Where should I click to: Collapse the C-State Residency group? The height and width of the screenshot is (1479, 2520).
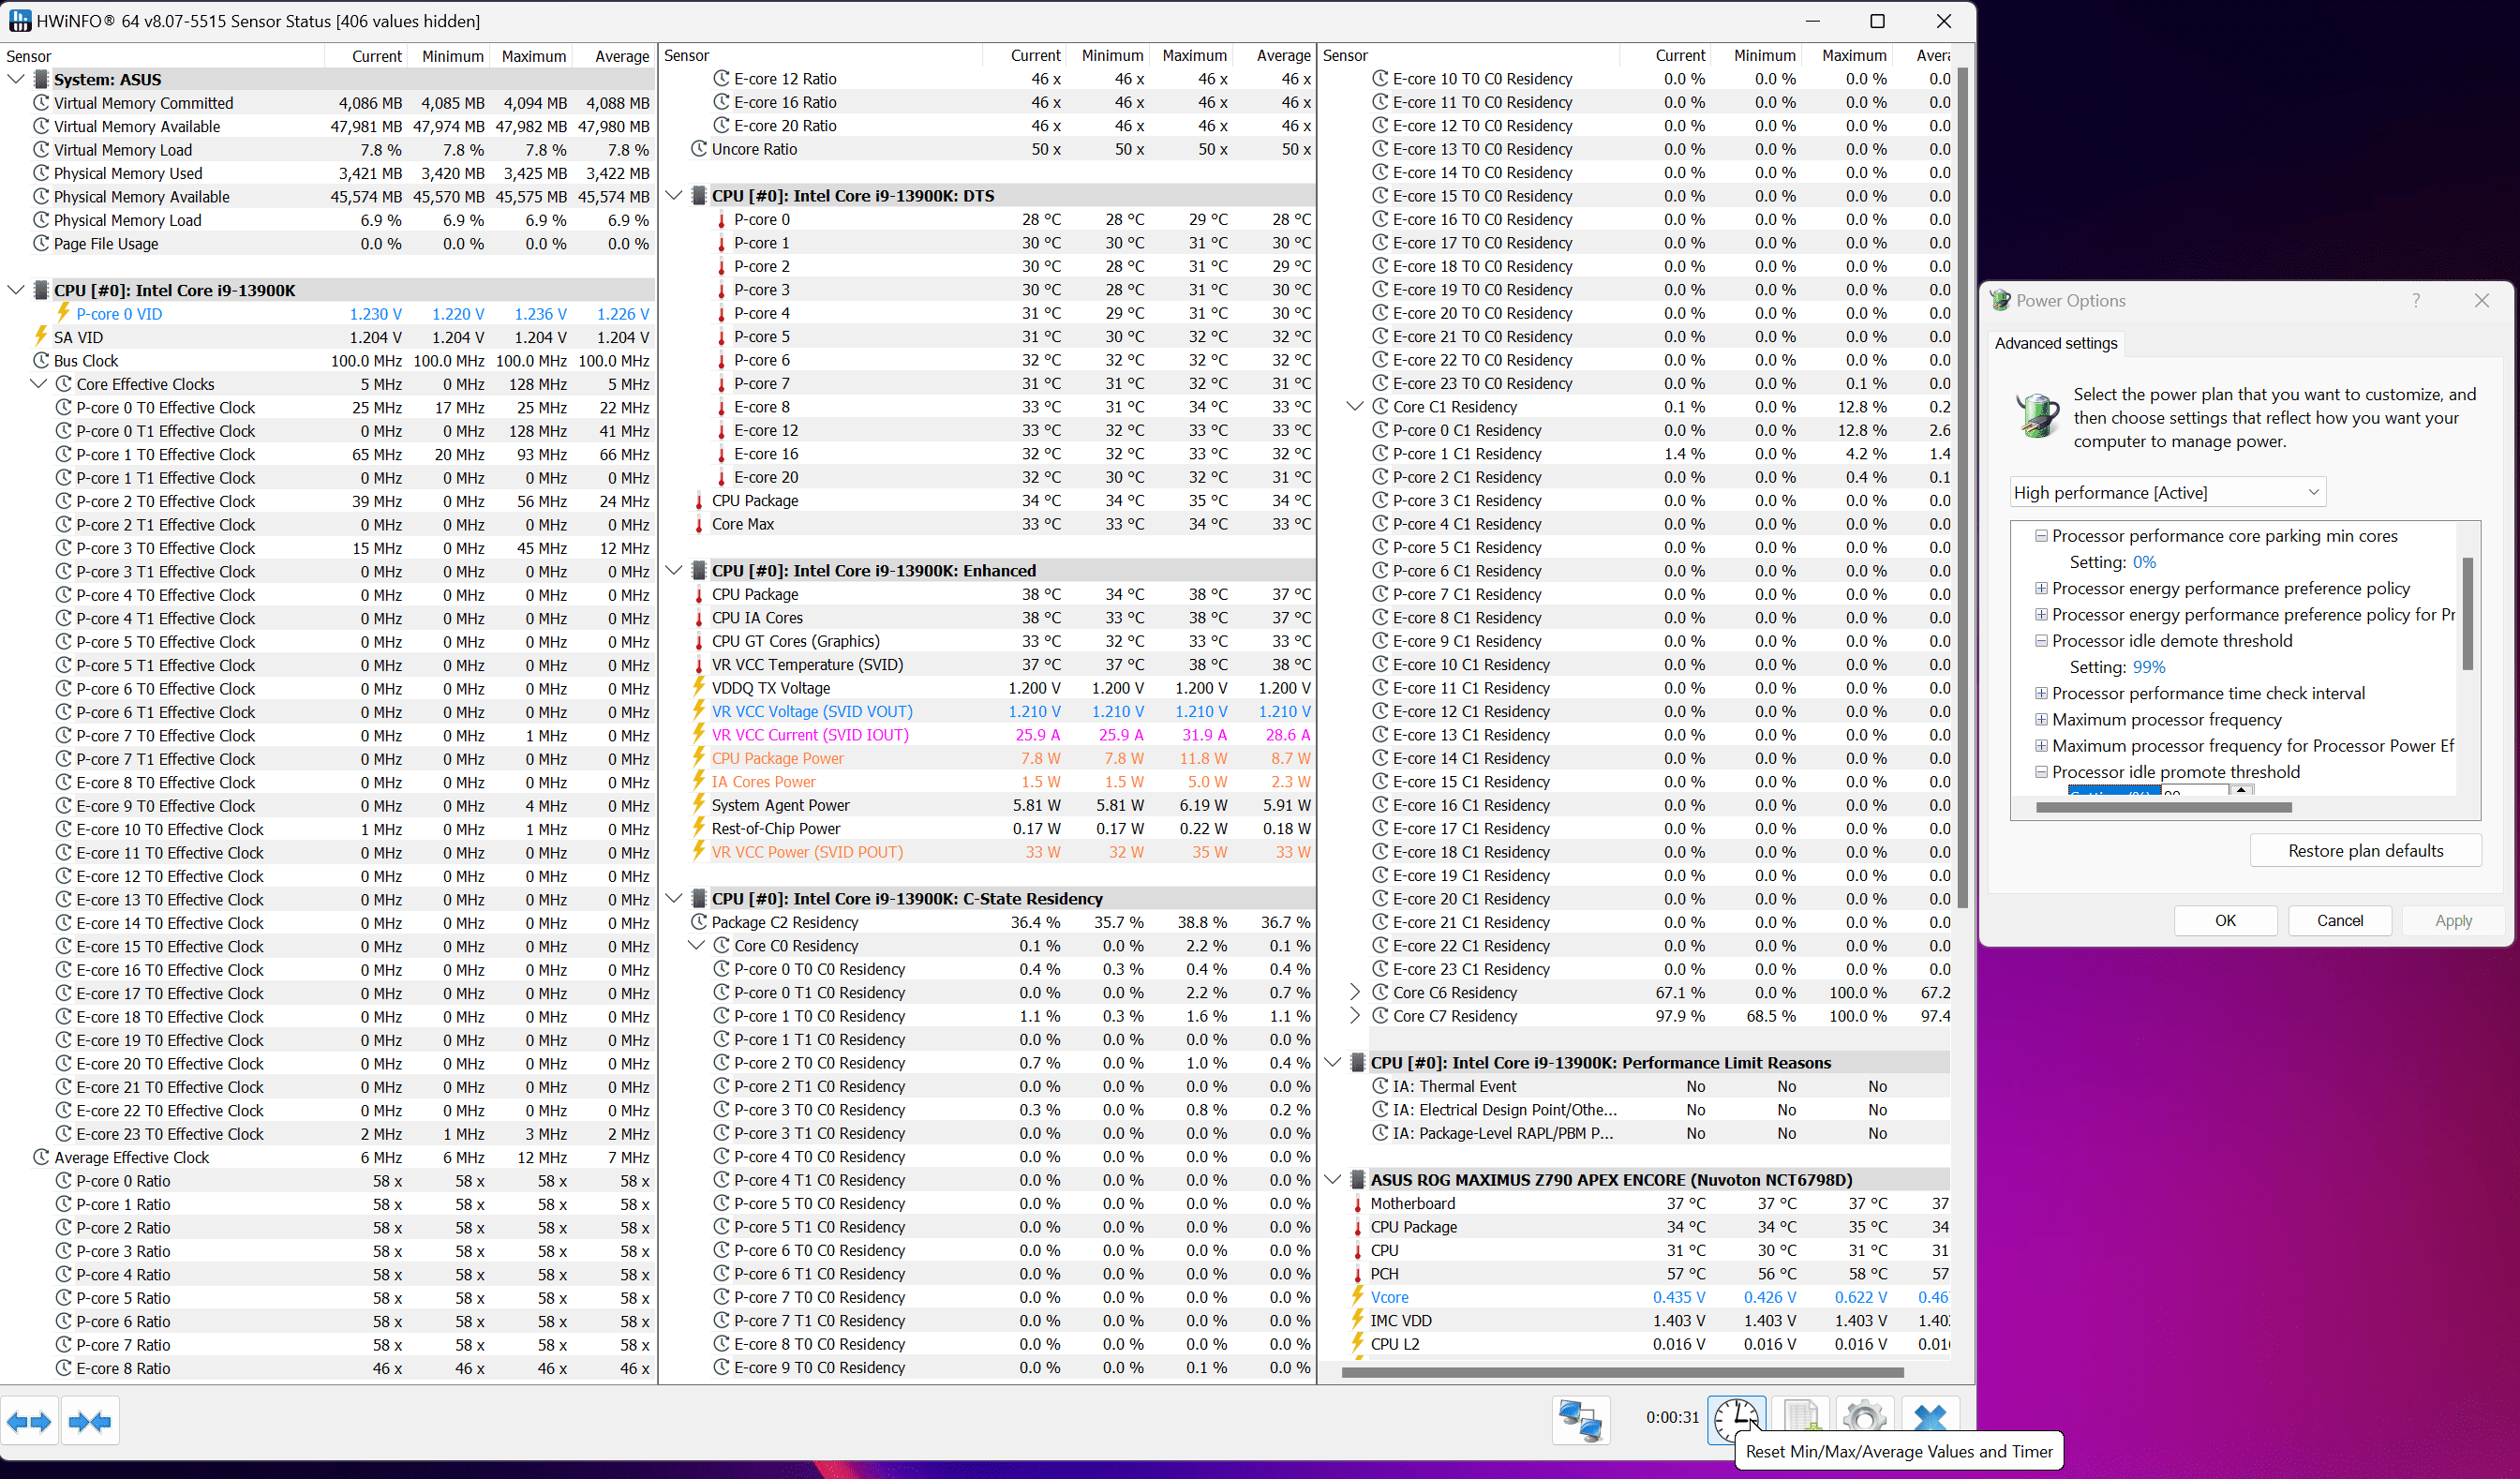pyautogui.click(x=674, y=898)
